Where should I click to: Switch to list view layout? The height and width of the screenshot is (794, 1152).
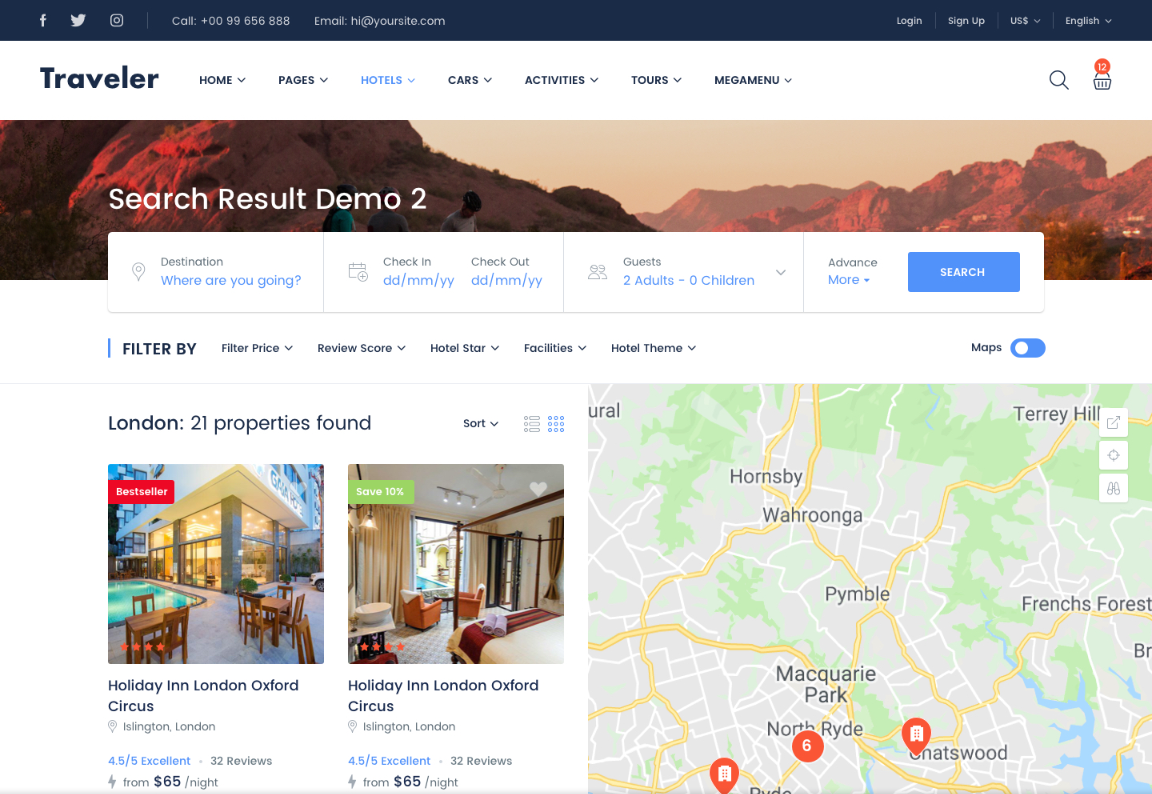coord(532,424)
